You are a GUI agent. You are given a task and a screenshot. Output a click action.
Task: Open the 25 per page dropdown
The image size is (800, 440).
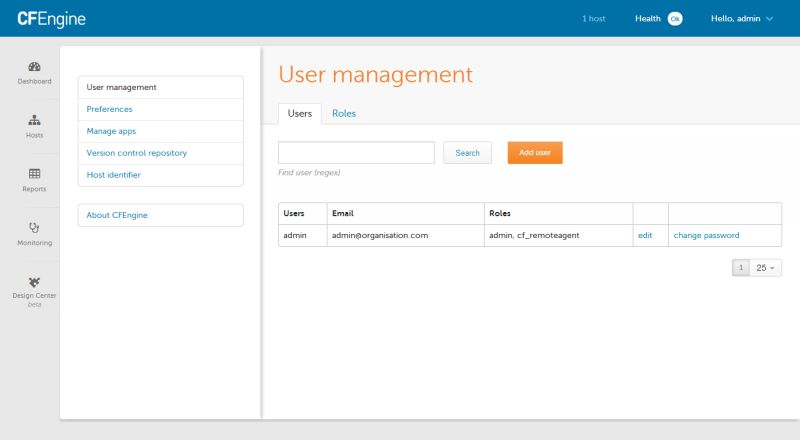click(765, 268)
